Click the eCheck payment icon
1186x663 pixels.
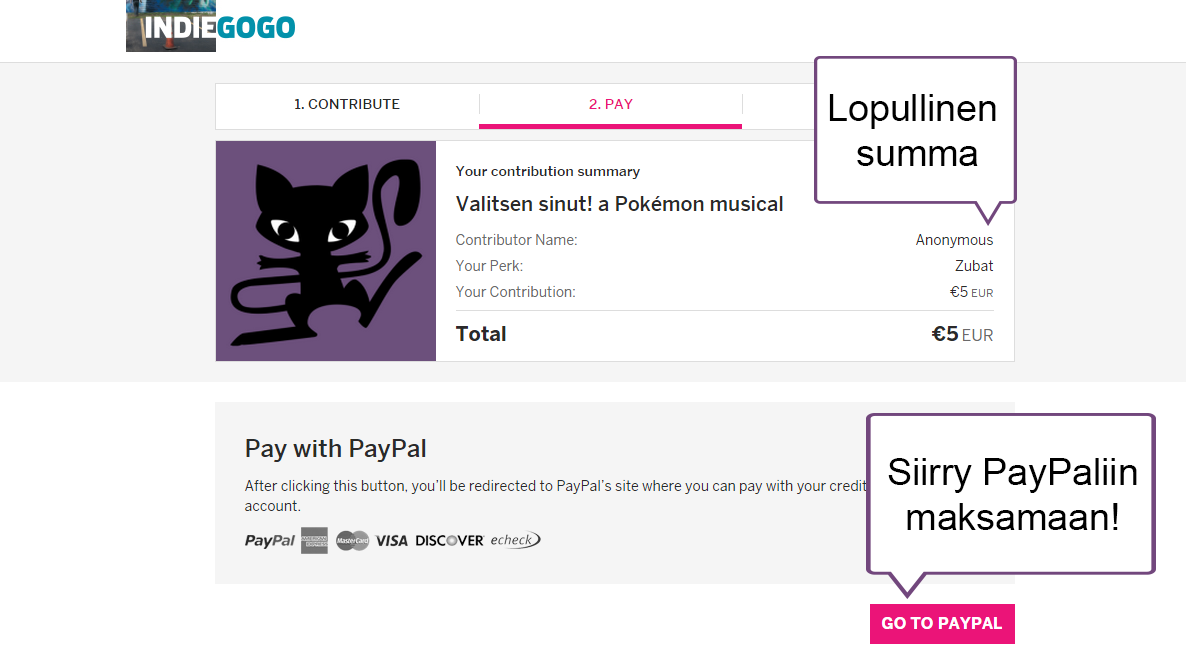point(515,540)
